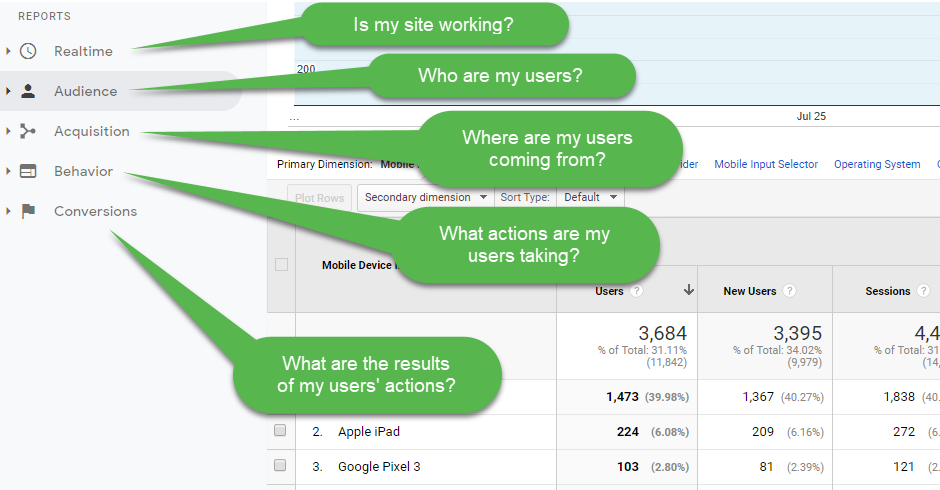Screen dimensions: 940x490
Task: Select Operating System primary dimension link
Action: point(877,164)
